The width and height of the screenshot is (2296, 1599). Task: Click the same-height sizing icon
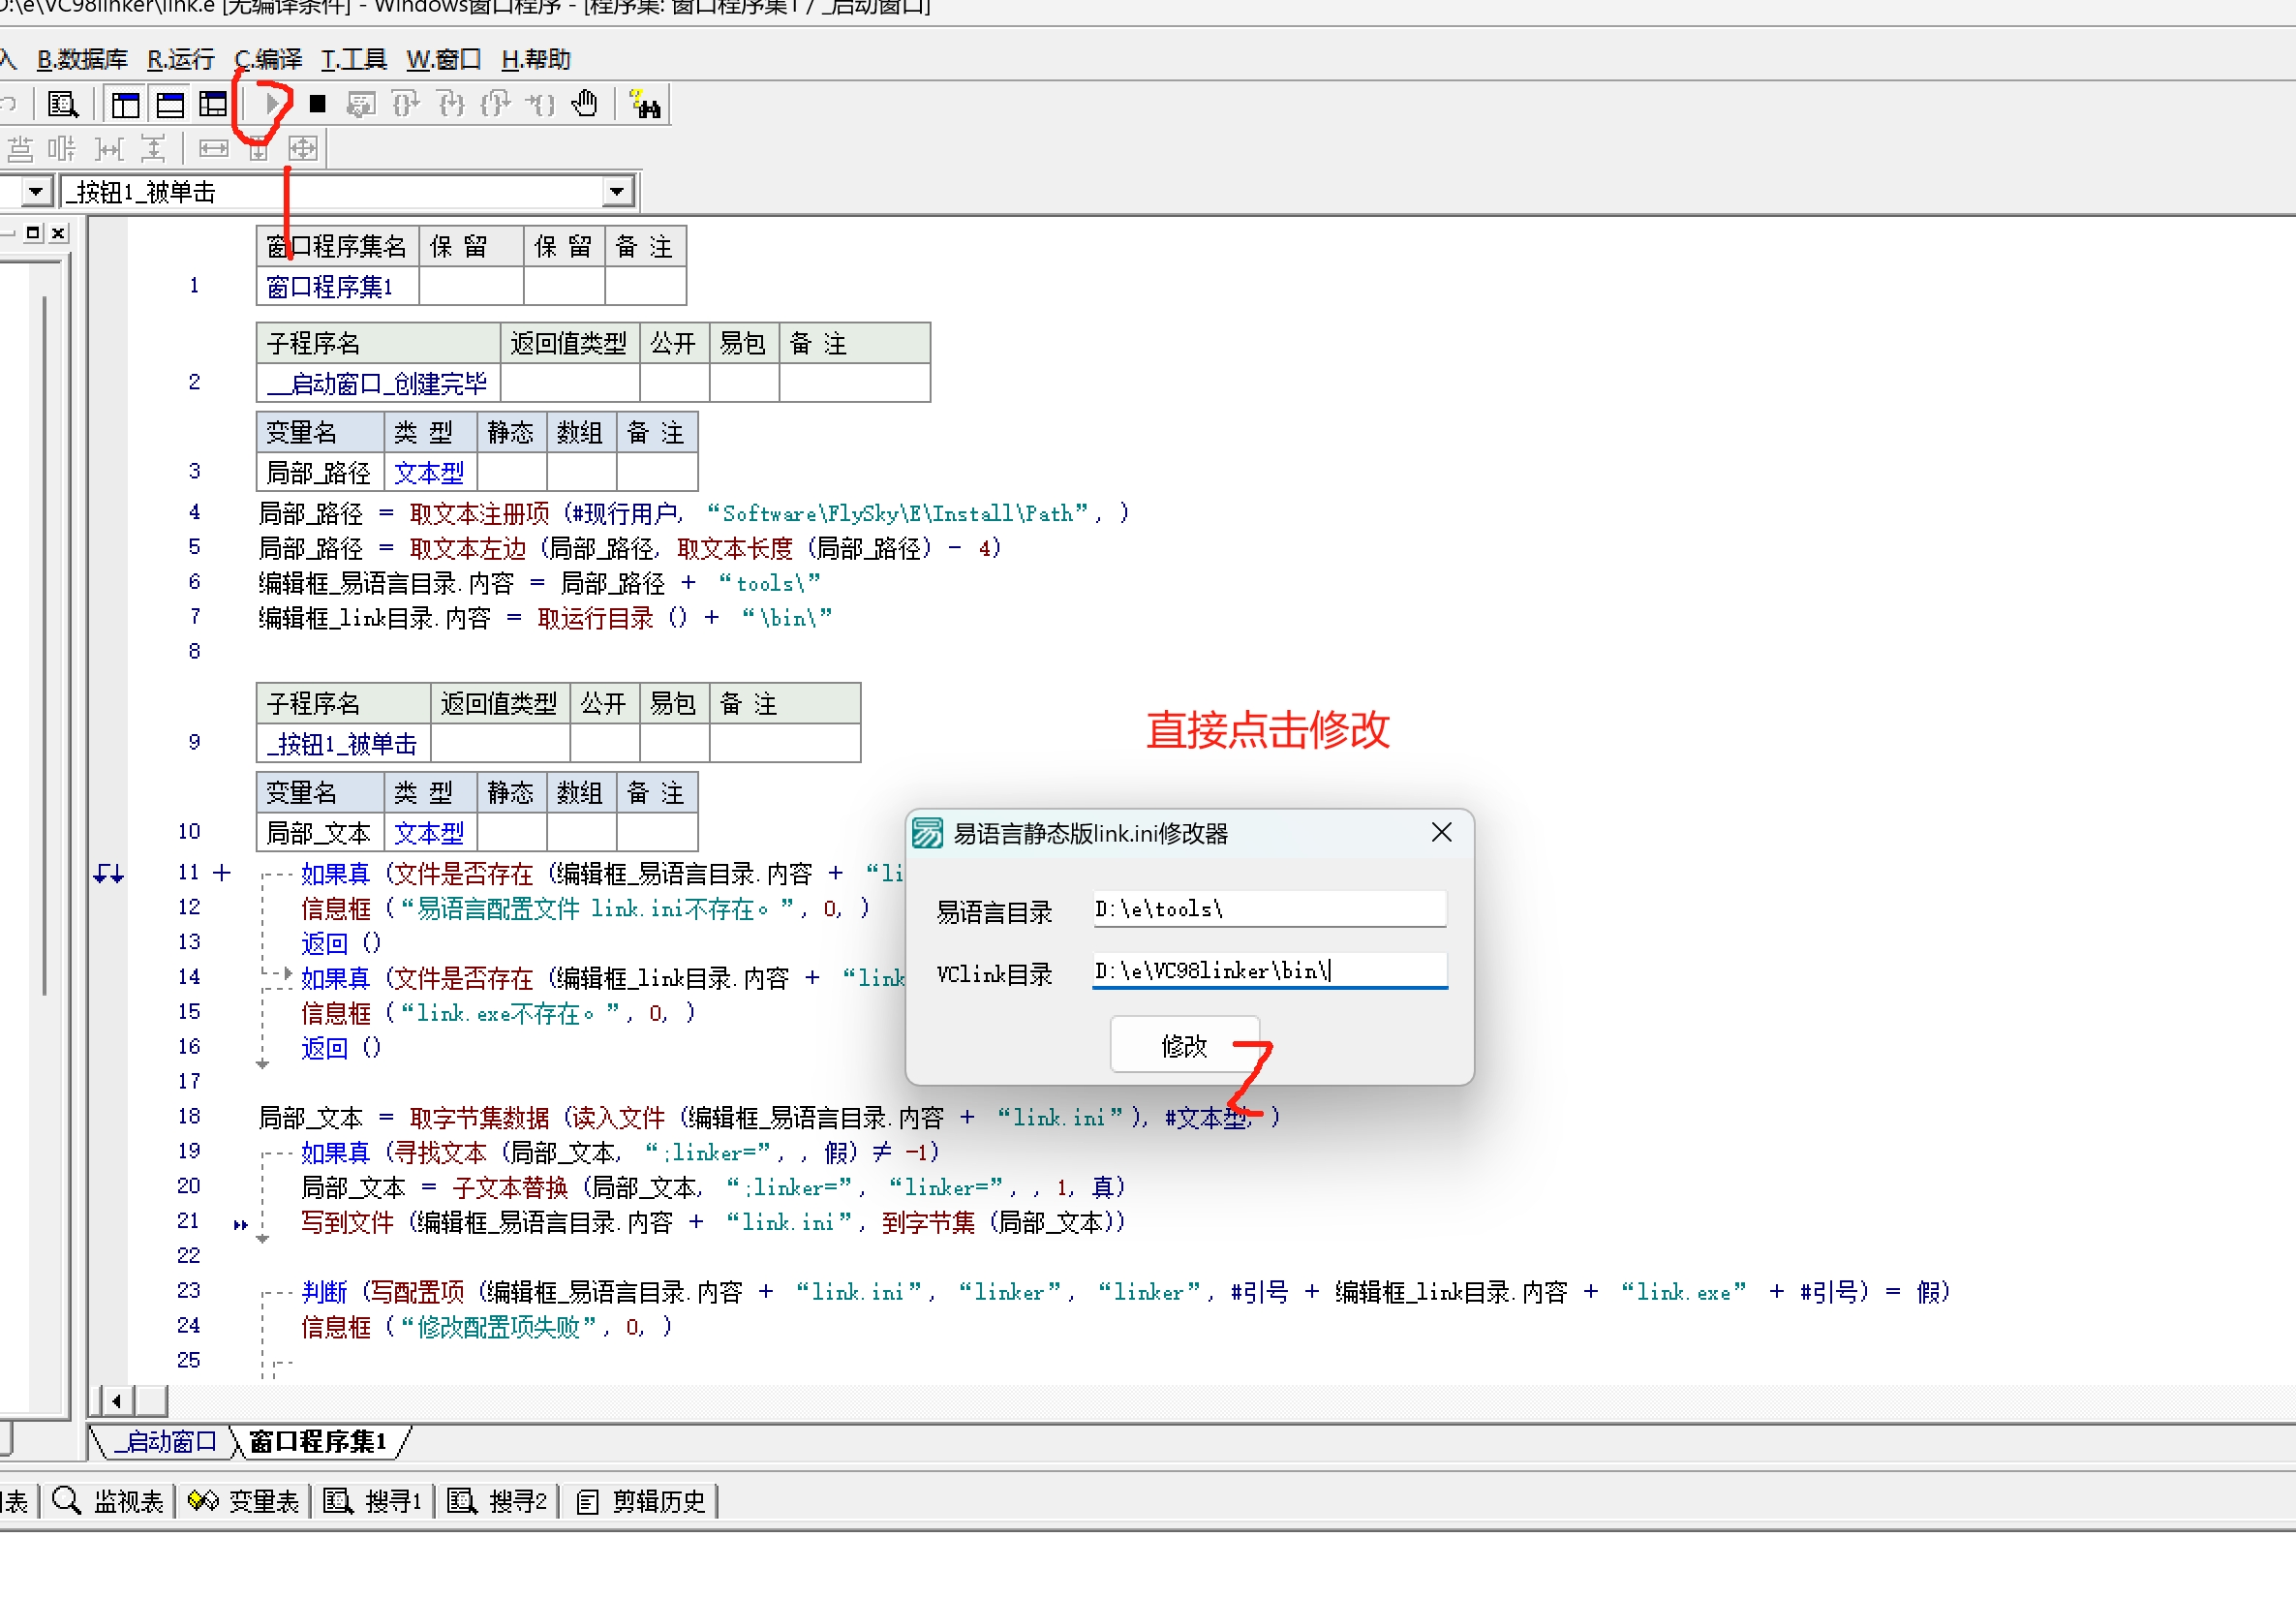click(x=258, y=150)
